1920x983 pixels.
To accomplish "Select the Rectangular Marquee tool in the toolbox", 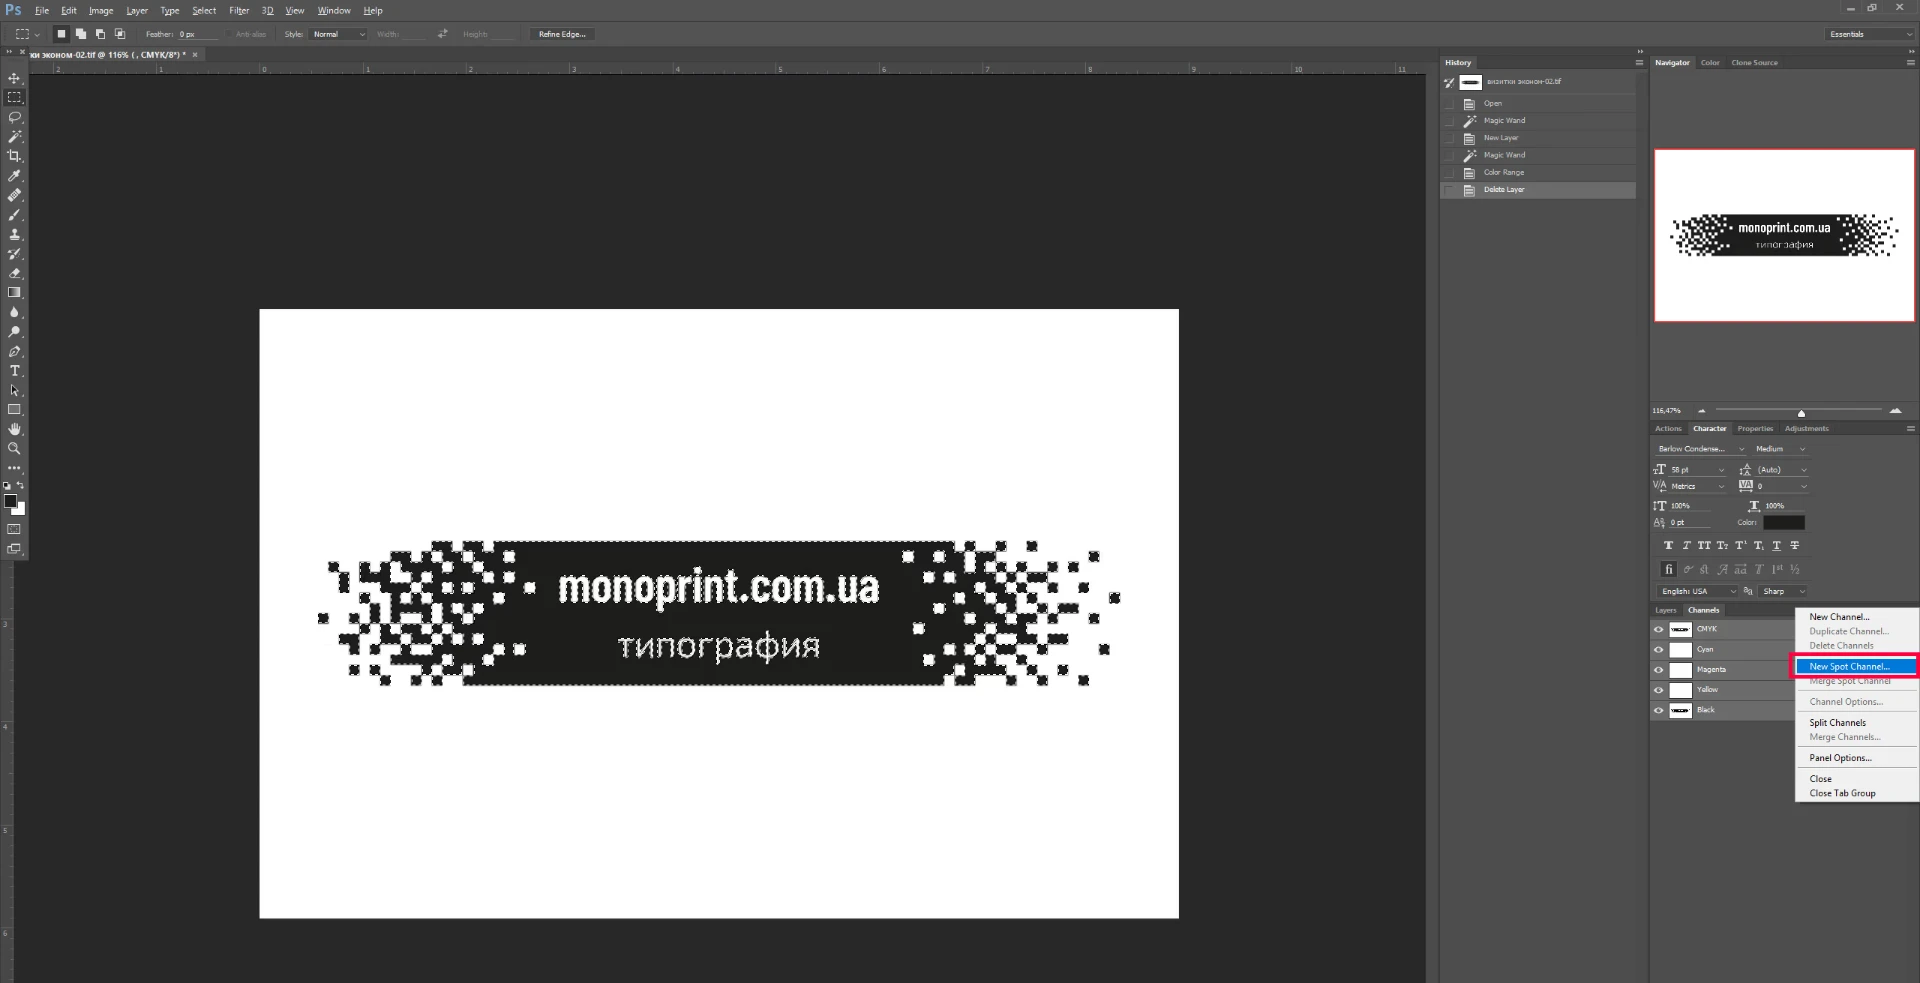I will [x=14, y=98].
